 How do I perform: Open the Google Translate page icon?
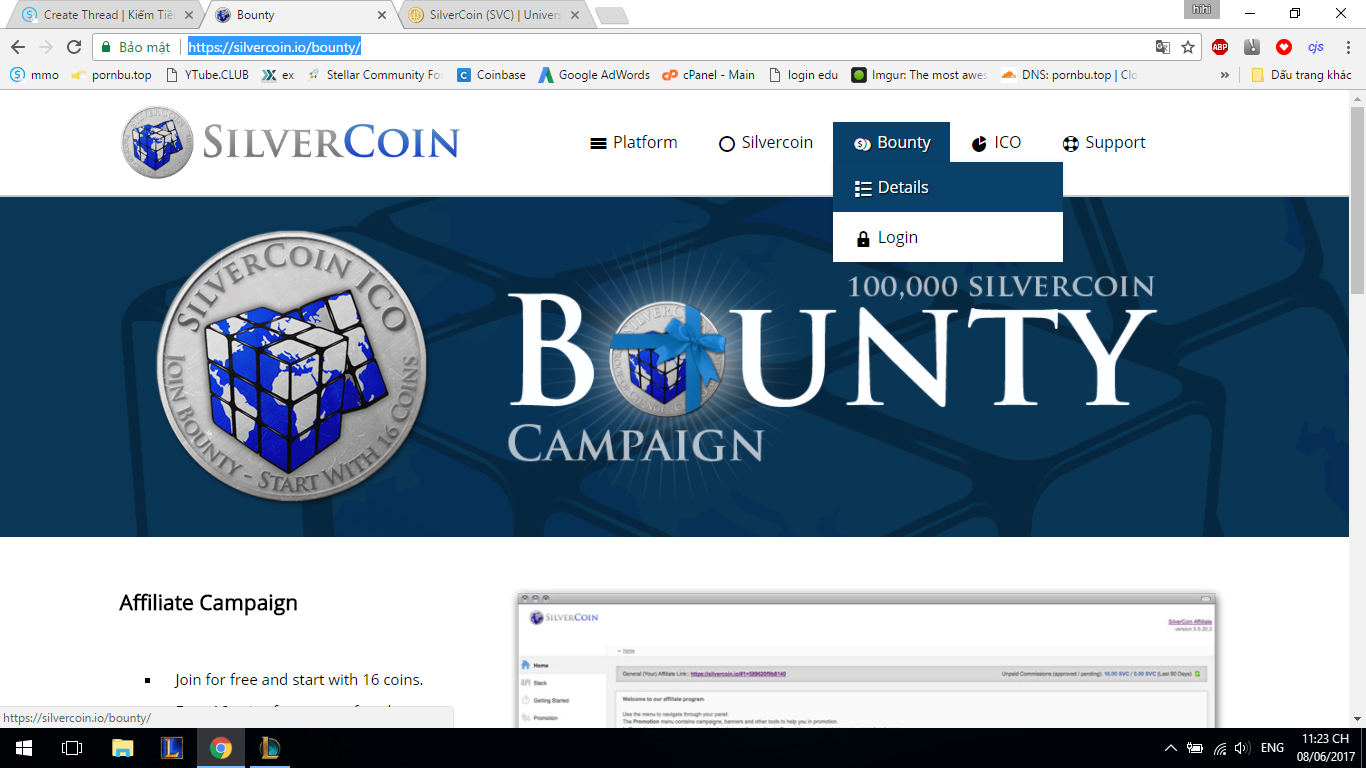[x=1162, y=47]
